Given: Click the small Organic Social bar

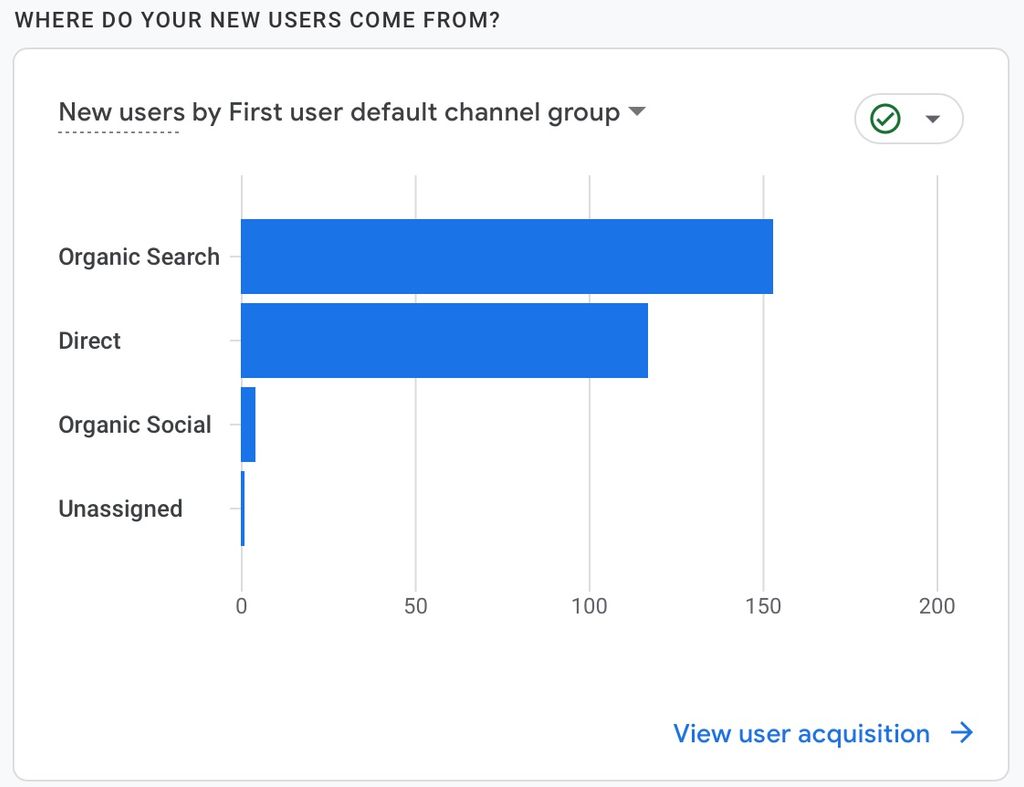Looking at the screenshot, I should click(x=248, y=424).
